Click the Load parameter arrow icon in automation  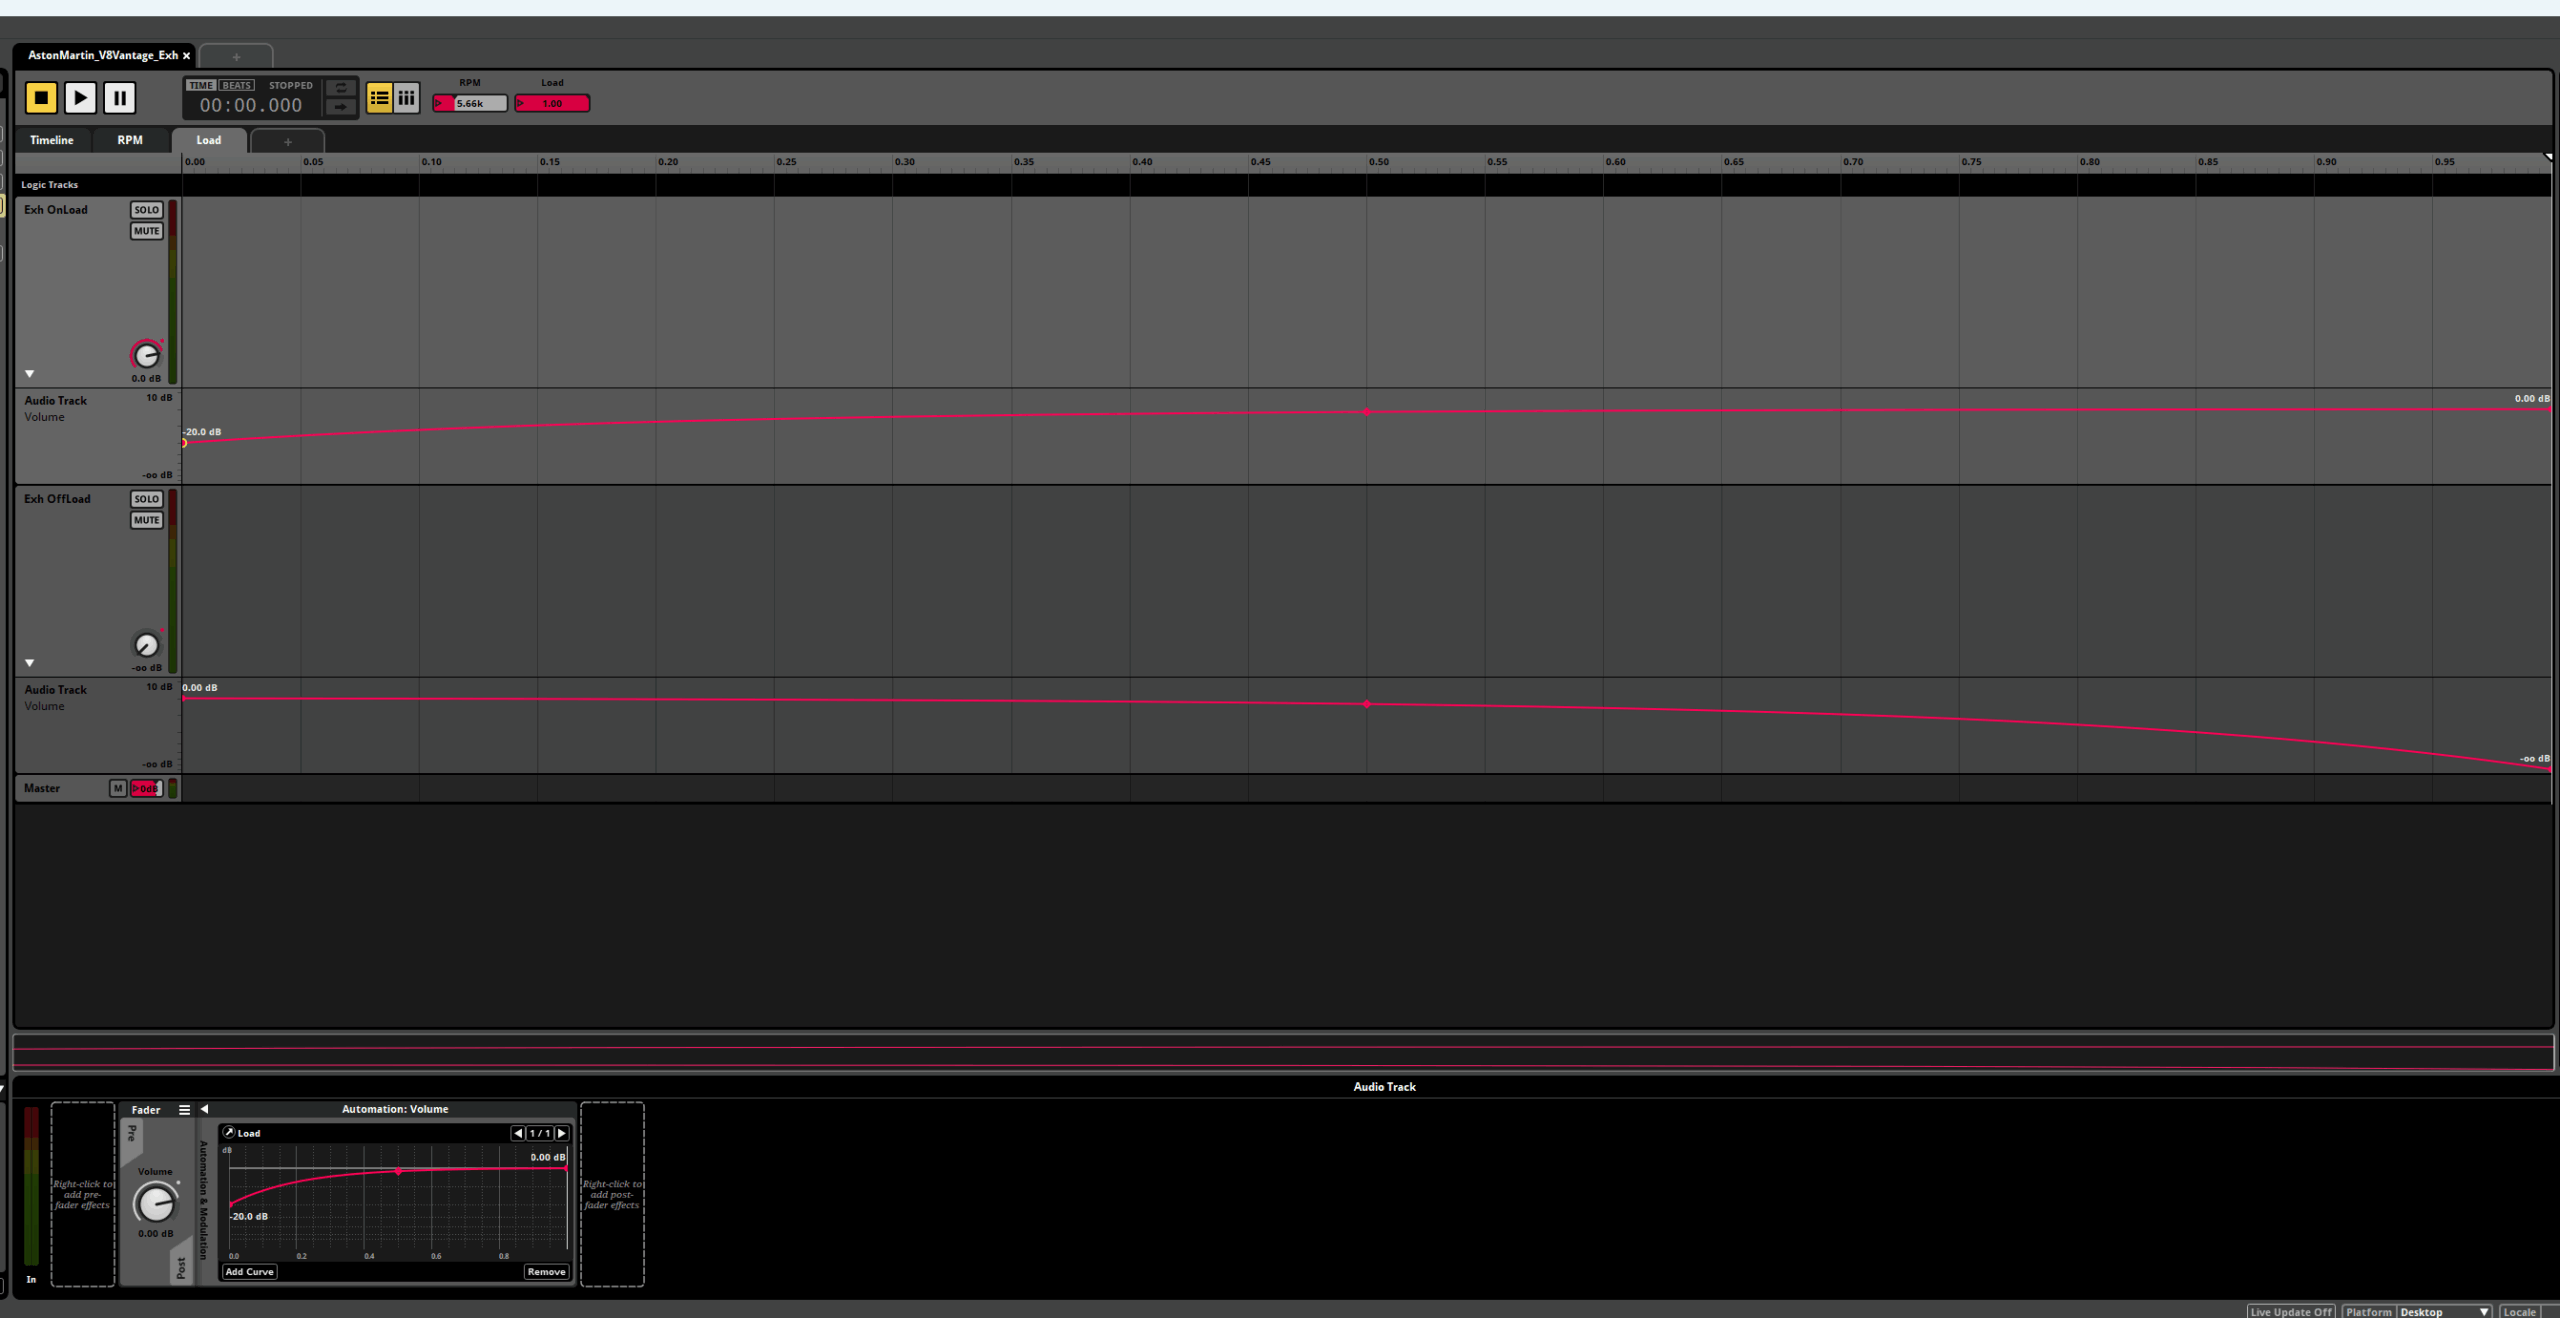click(229, 1132)
